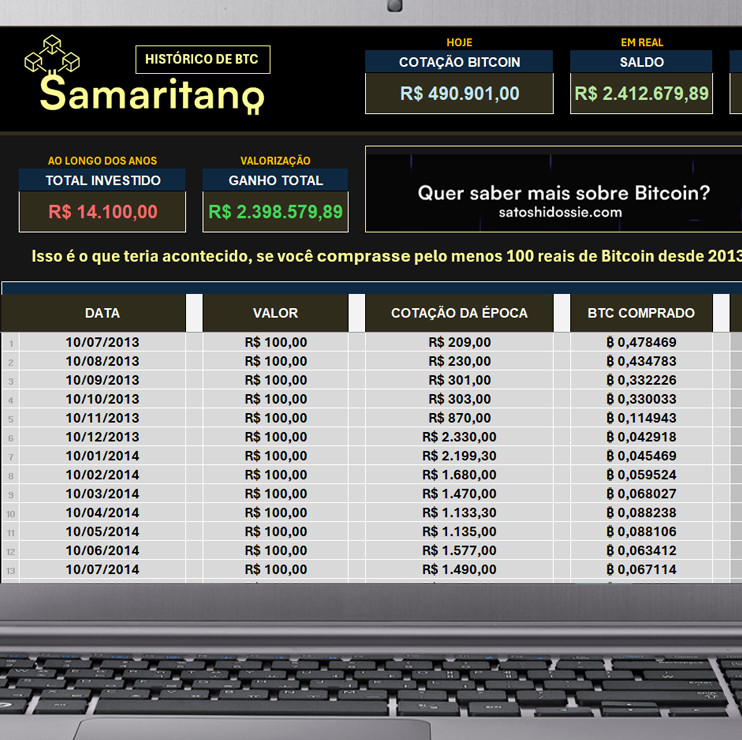Click the blockchain cubes logo icon

coord(52,54)
